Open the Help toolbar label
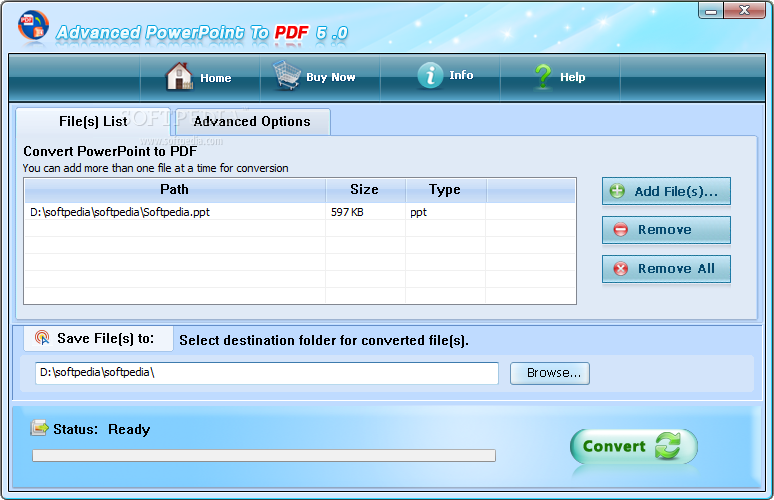774x500 pixels. tap(573, 77)
